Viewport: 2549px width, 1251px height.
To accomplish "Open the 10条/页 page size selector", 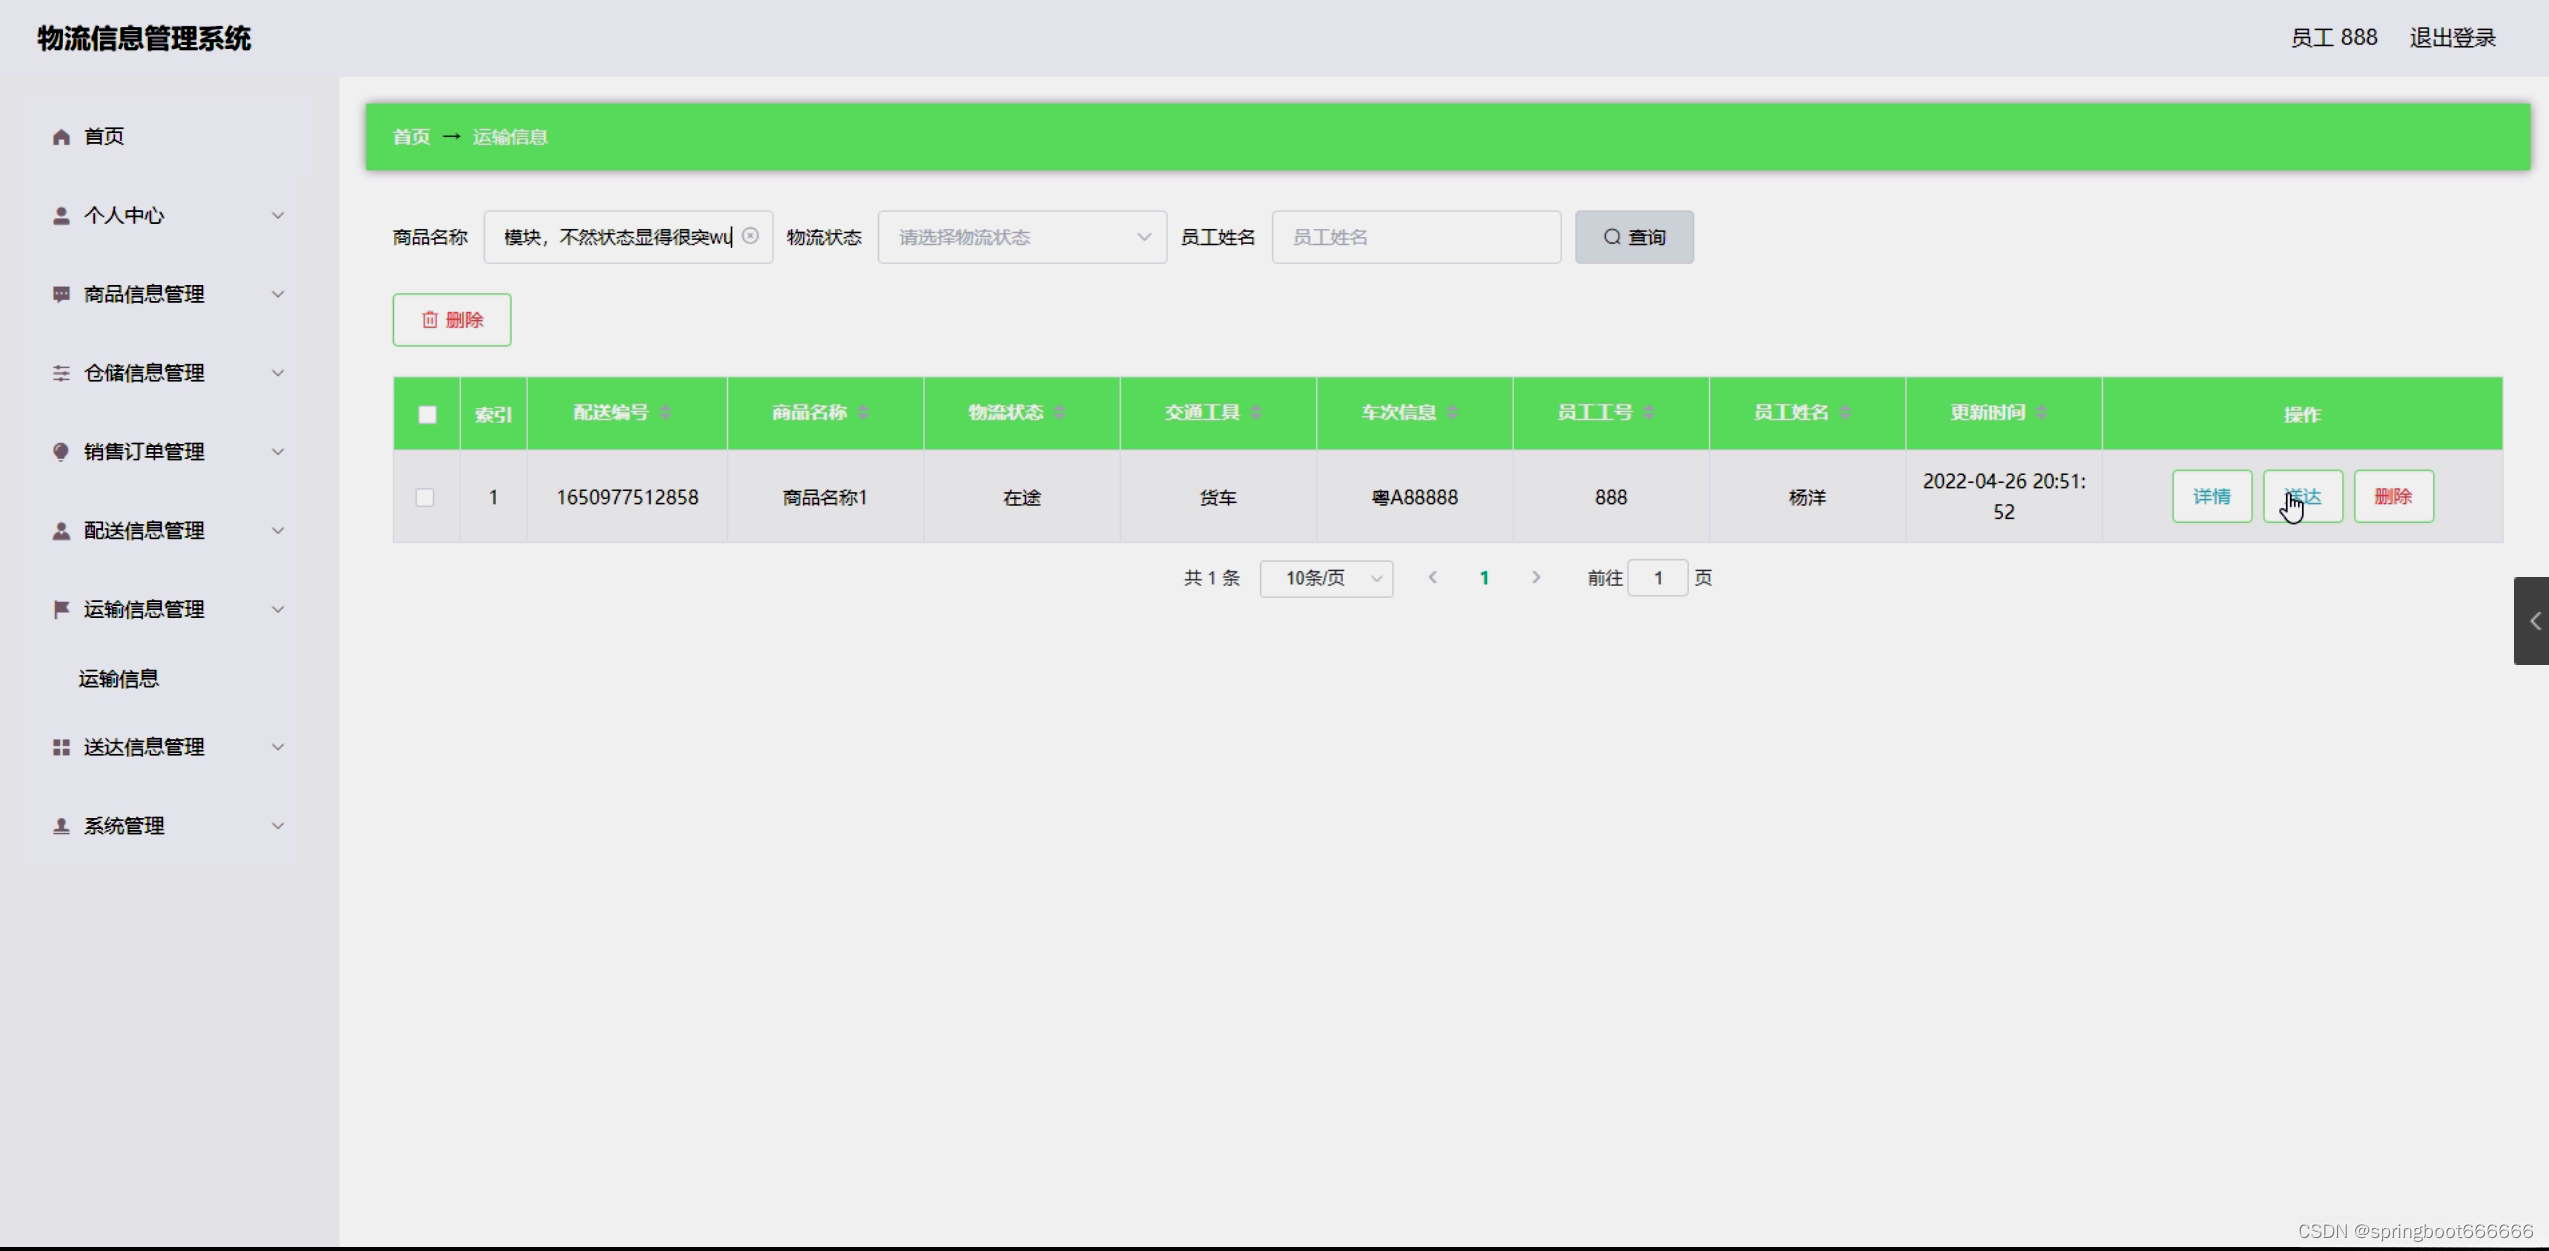I will pos(1325,578).
